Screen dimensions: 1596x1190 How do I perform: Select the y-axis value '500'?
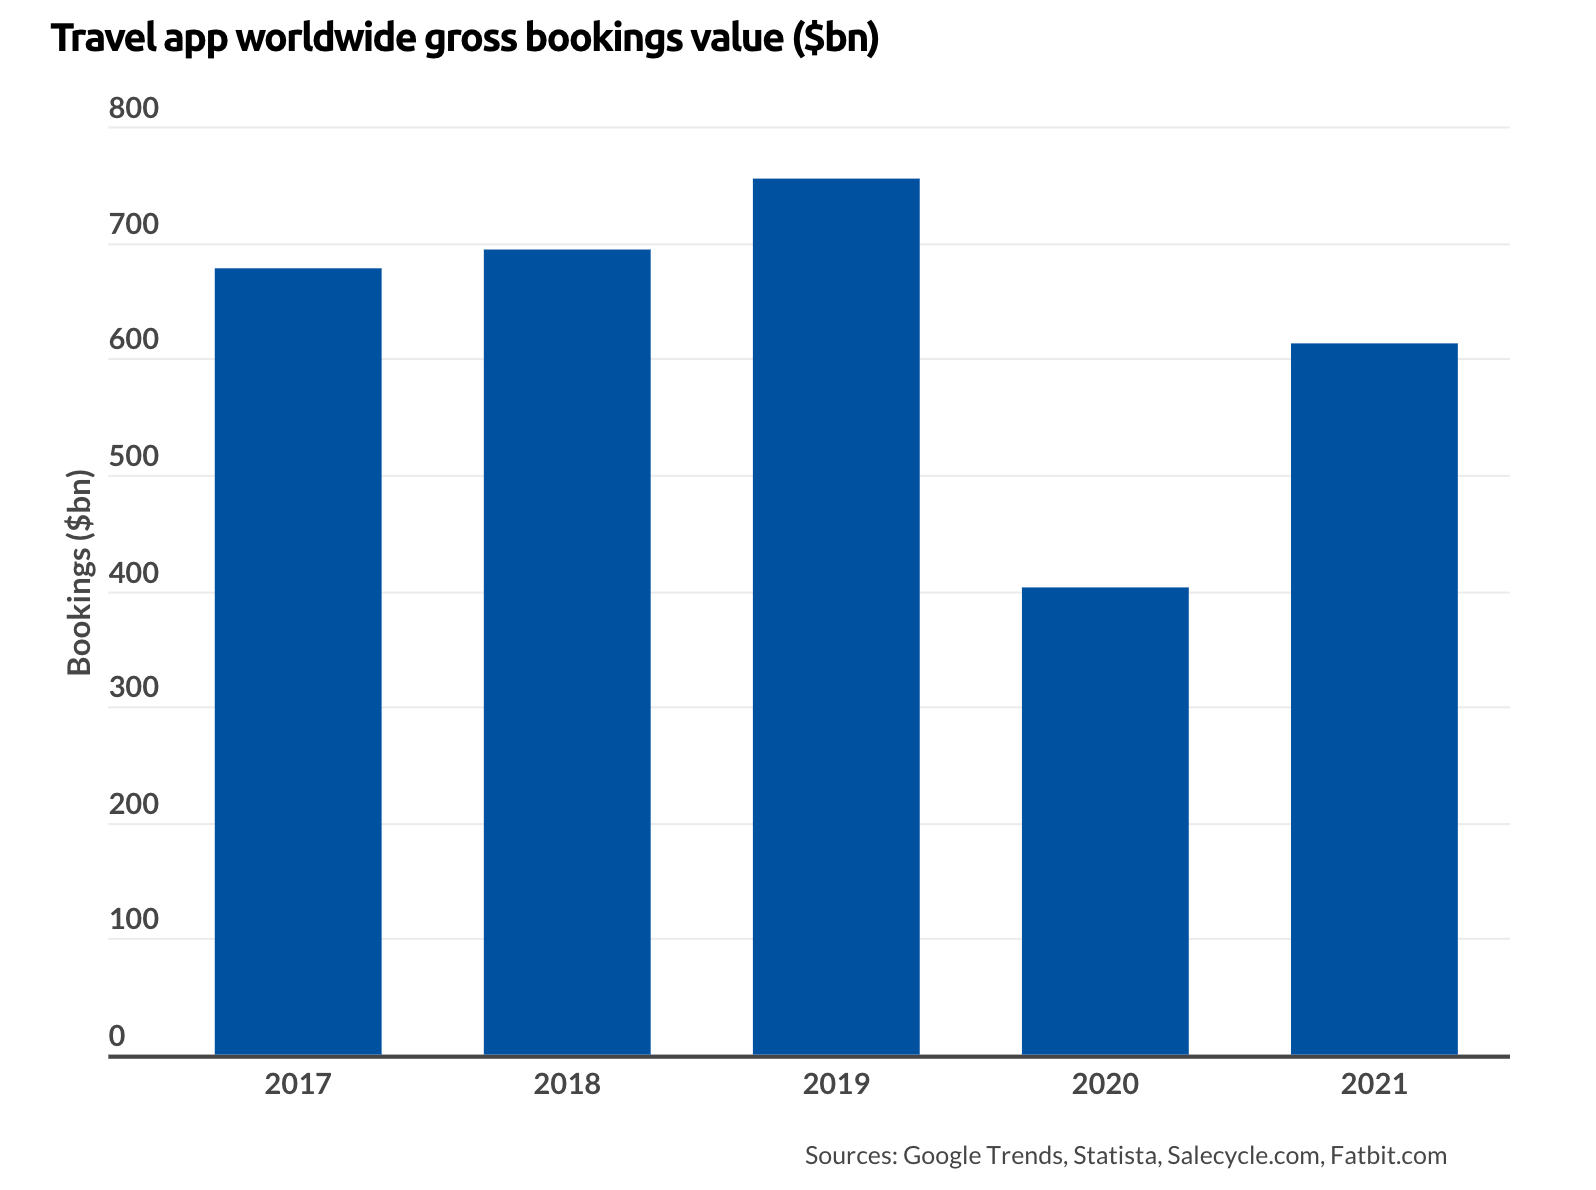134,457
